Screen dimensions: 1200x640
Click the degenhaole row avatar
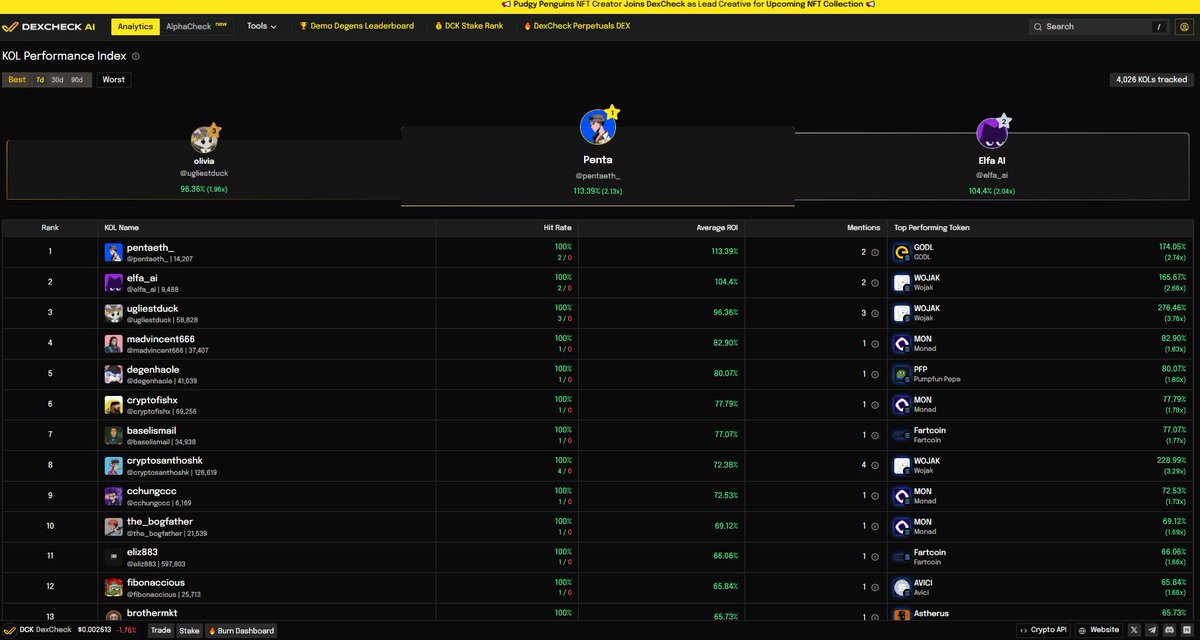coord(113,374)
